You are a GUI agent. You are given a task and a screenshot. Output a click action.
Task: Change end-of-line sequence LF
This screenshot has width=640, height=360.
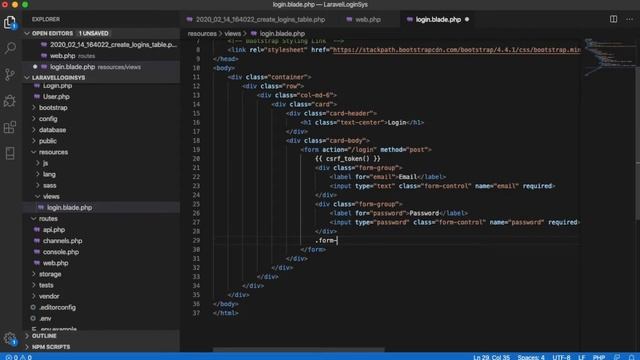(581, 357)
